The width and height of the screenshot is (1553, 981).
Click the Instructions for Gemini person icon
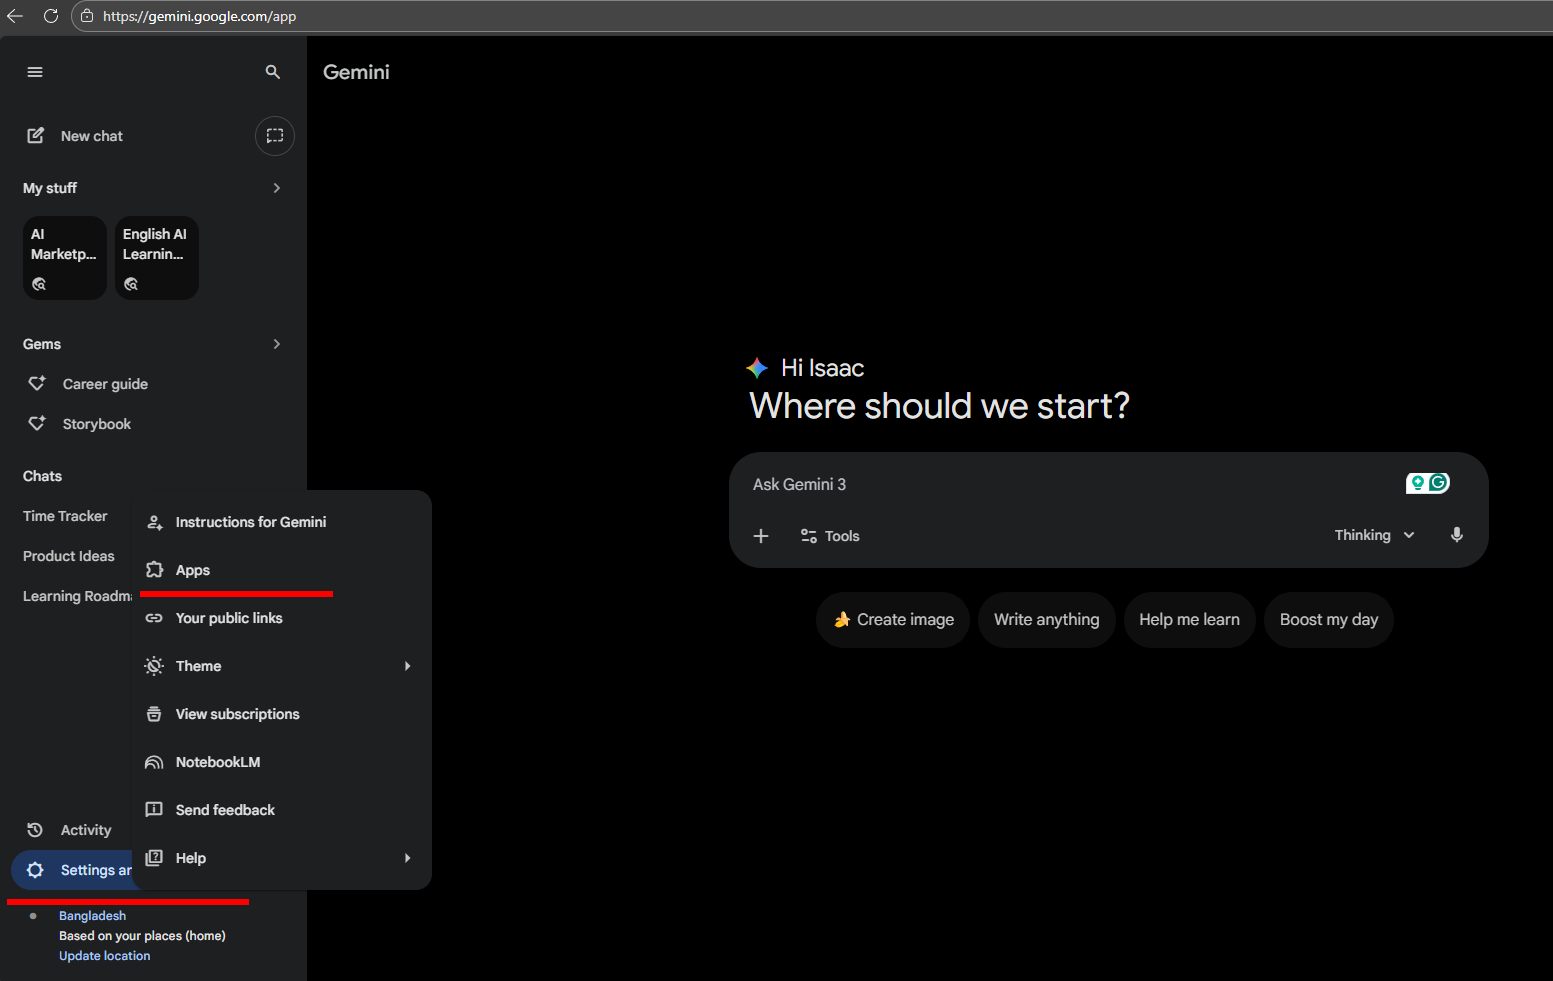coord(155,522)
